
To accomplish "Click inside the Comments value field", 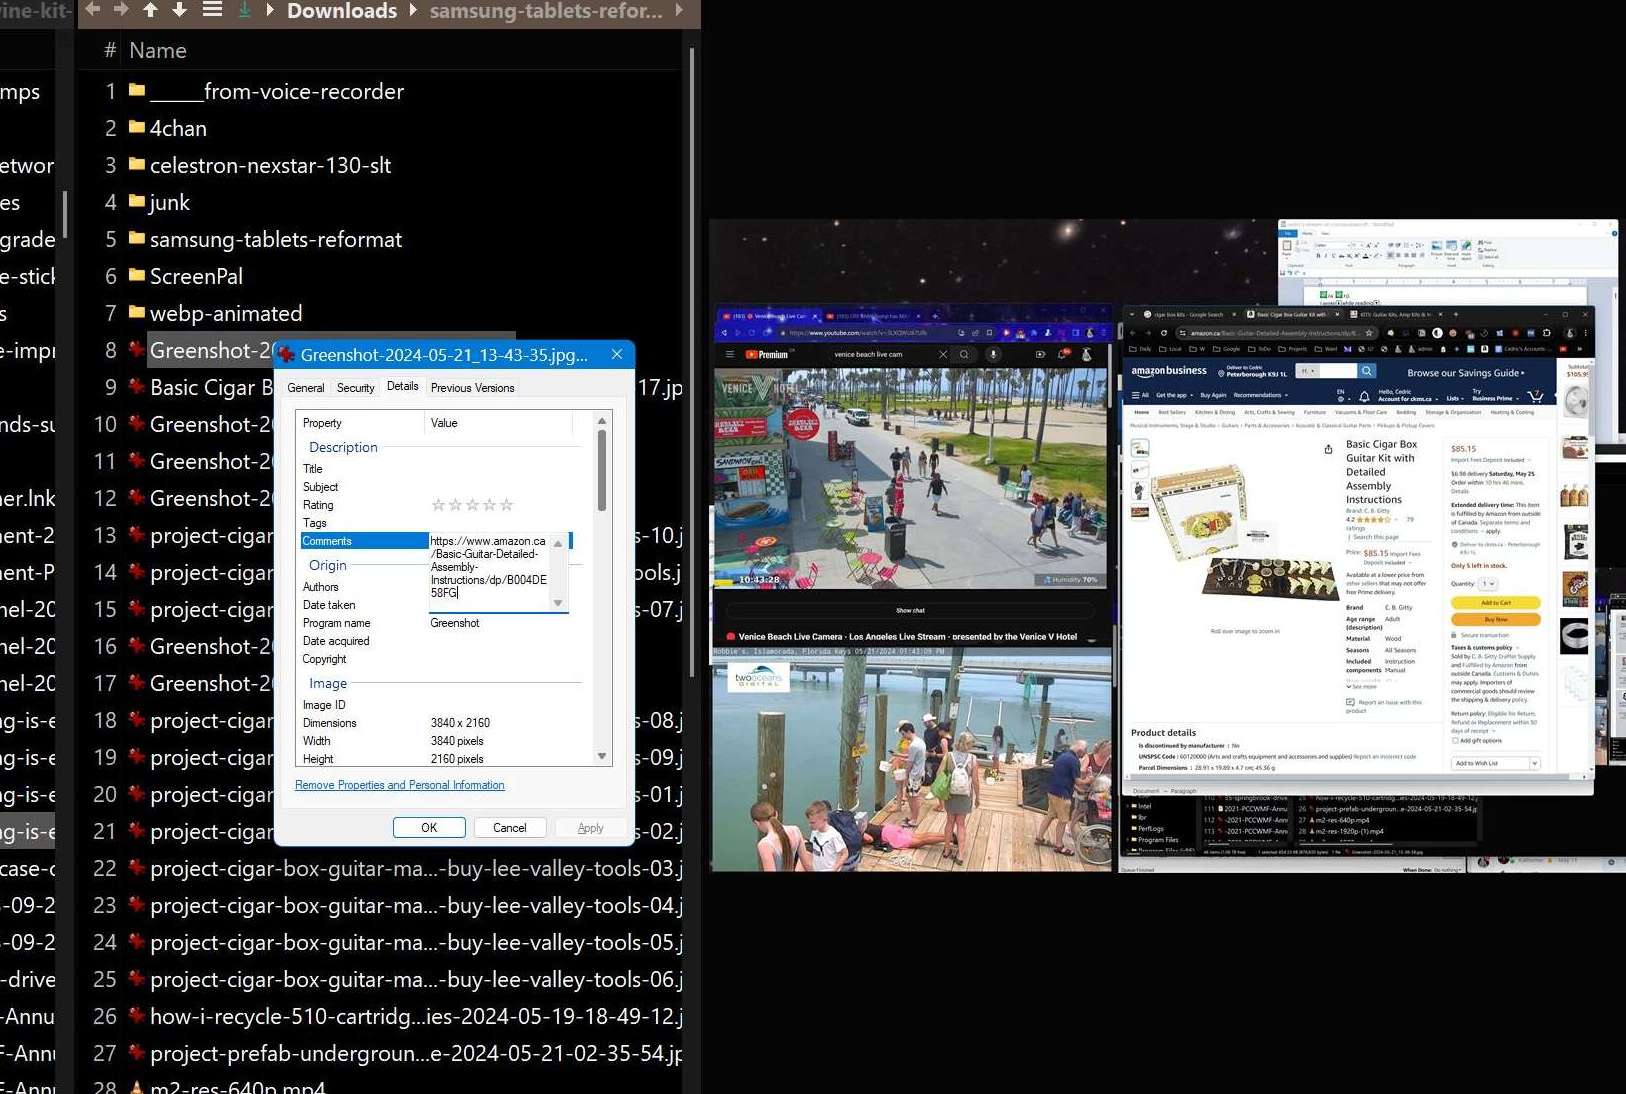I will [490, 566].
